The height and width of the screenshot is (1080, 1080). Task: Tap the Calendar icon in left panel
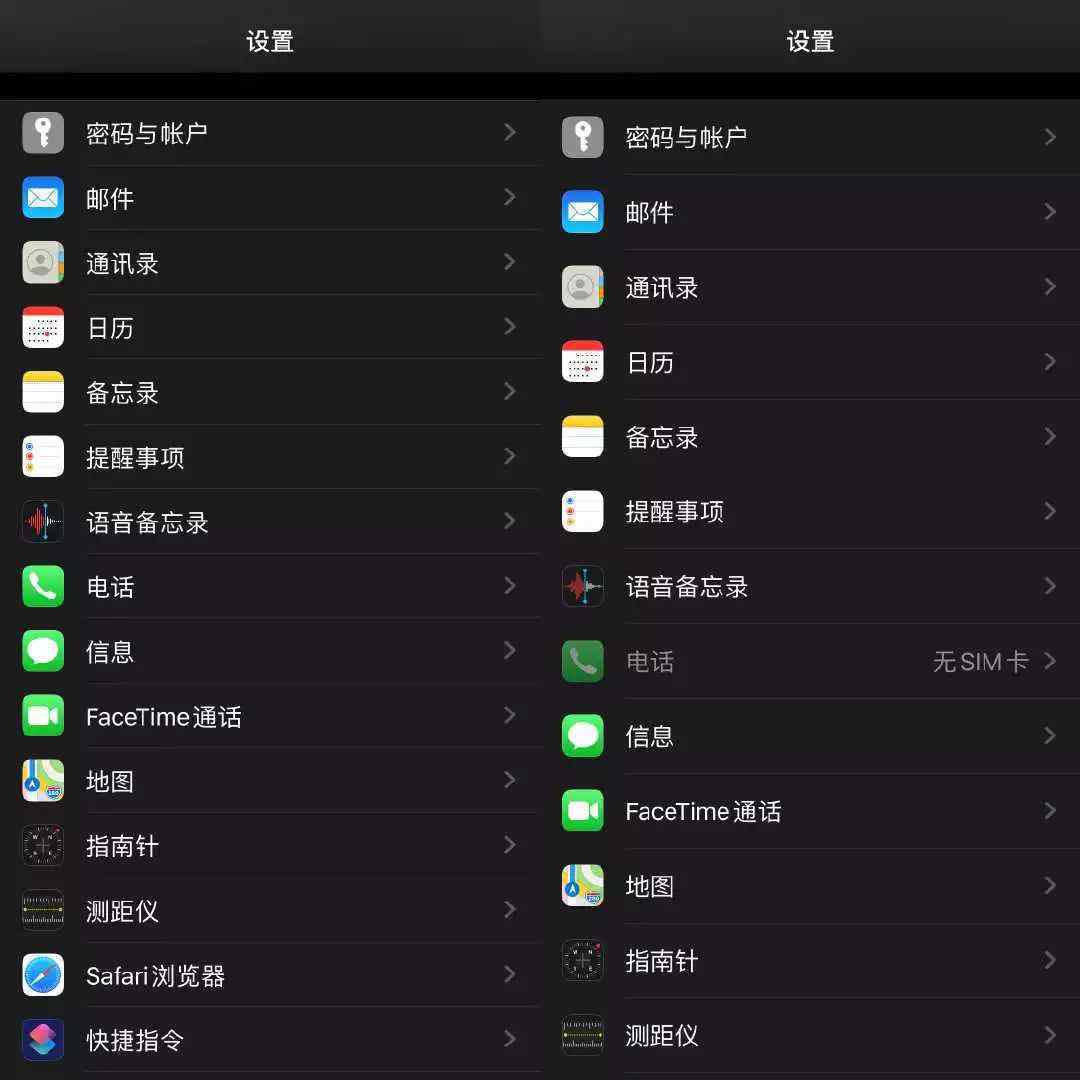point(43,326)
